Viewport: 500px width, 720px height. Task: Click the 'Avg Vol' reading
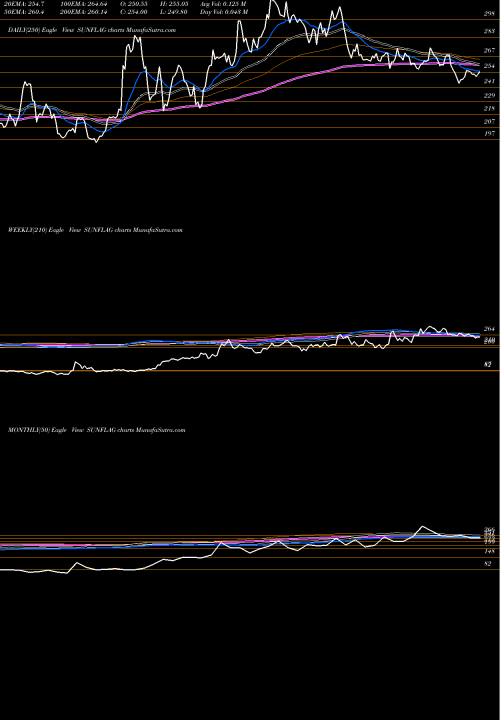pos(223,4)
